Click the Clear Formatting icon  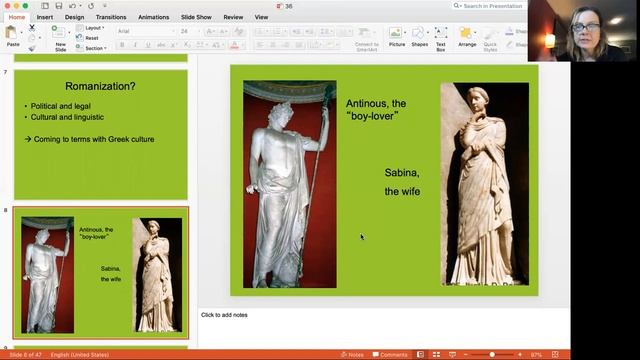239,31
